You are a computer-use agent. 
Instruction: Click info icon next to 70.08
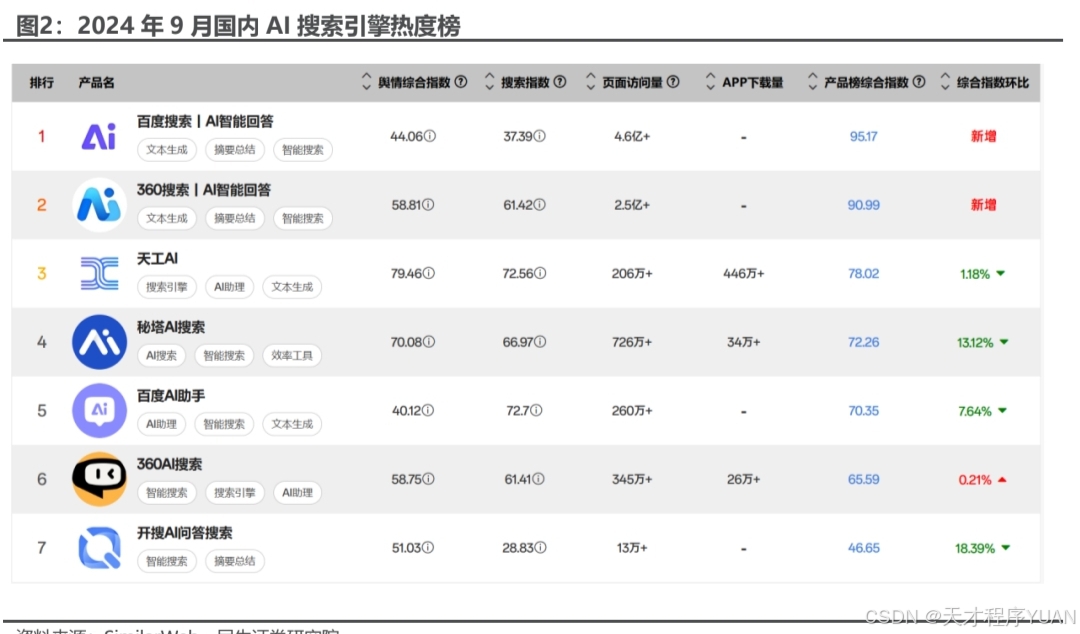click(429, 342)
